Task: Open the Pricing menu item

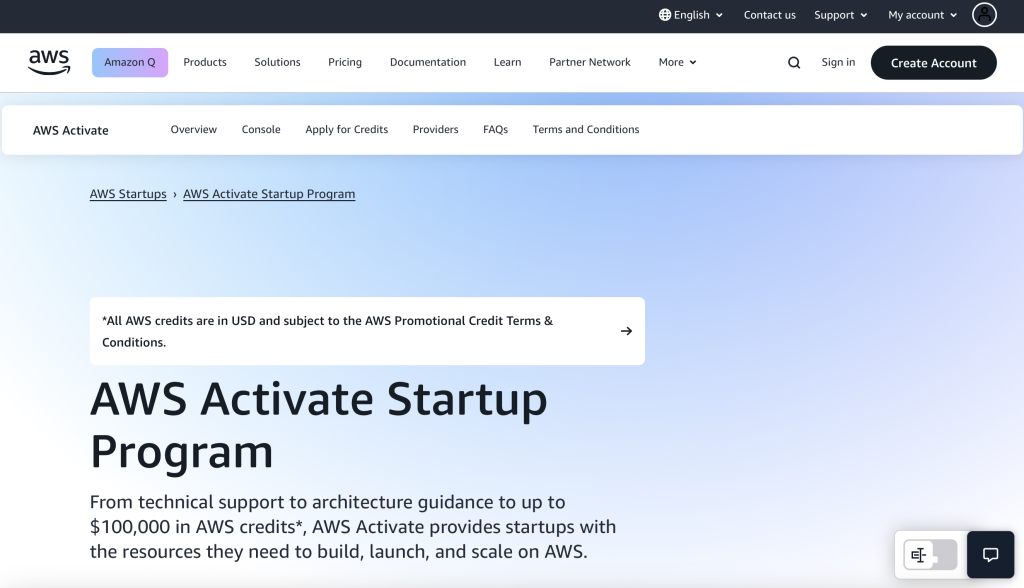Action: [344, 62]
